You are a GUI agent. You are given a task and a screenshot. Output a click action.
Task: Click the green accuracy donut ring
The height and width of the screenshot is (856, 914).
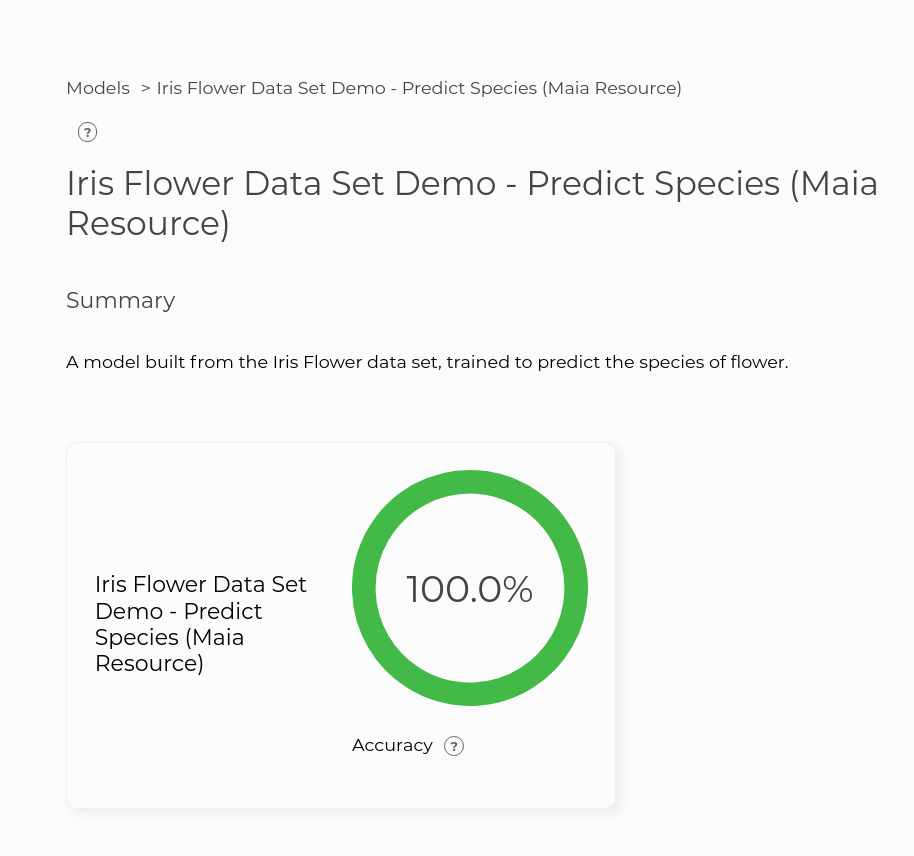[x=470, y=482]
